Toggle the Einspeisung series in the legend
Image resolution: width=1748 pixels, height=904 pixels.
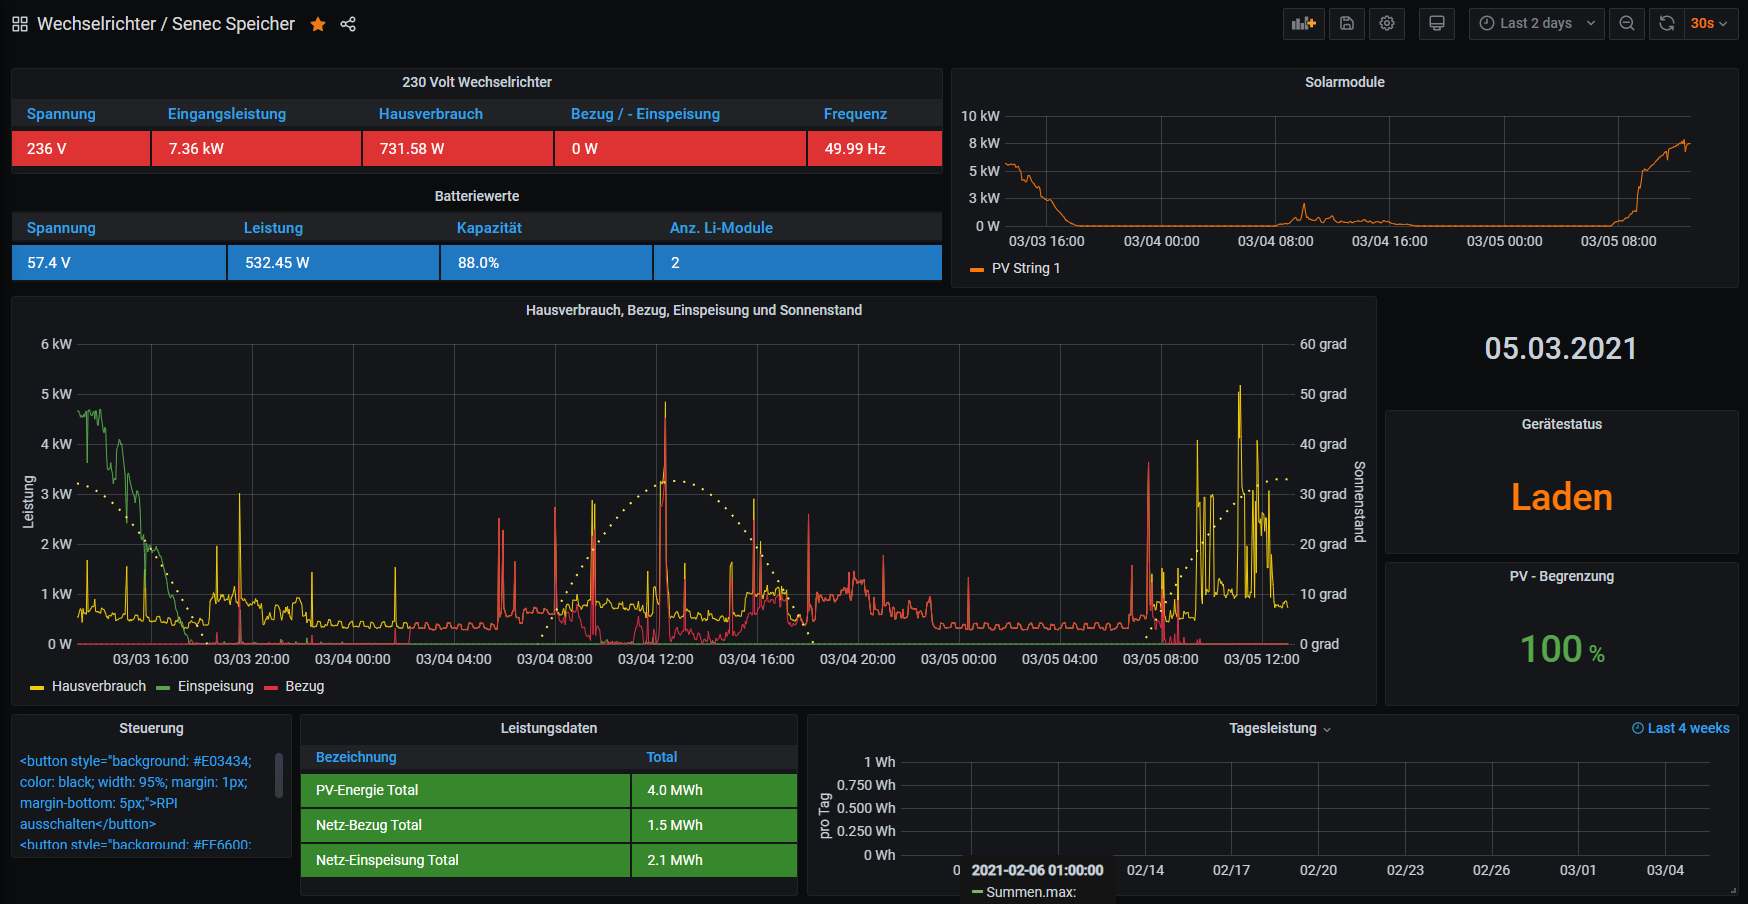pyautogui.click(x=215, y=686)
